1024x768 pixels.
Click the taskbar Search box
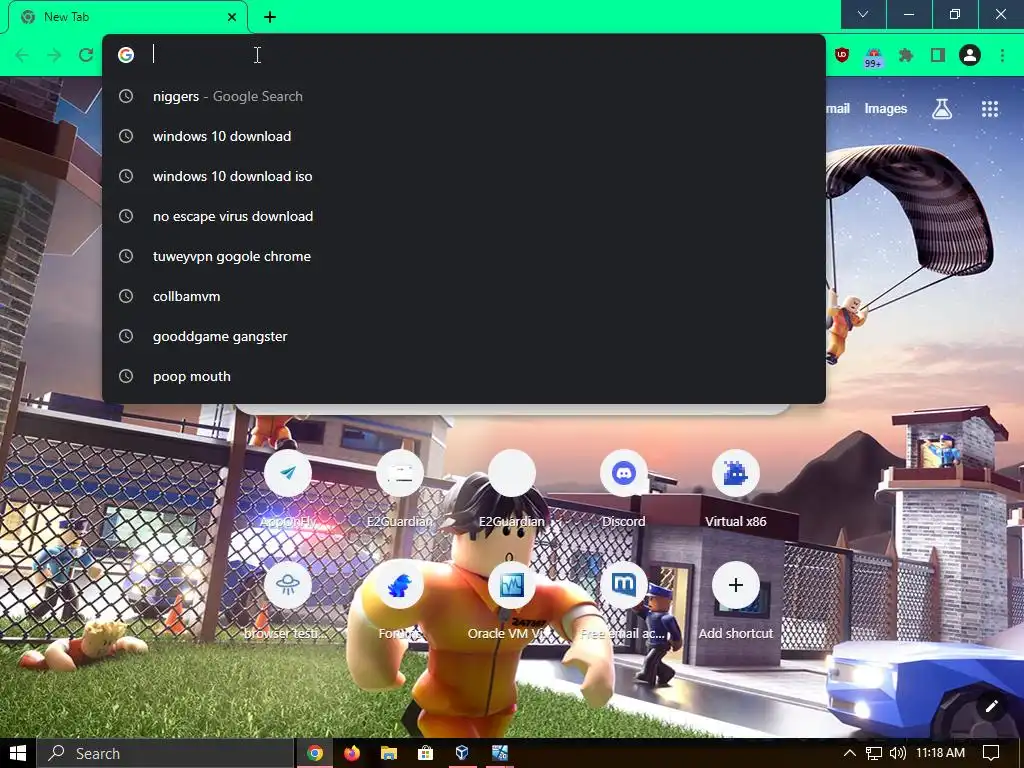165,753
